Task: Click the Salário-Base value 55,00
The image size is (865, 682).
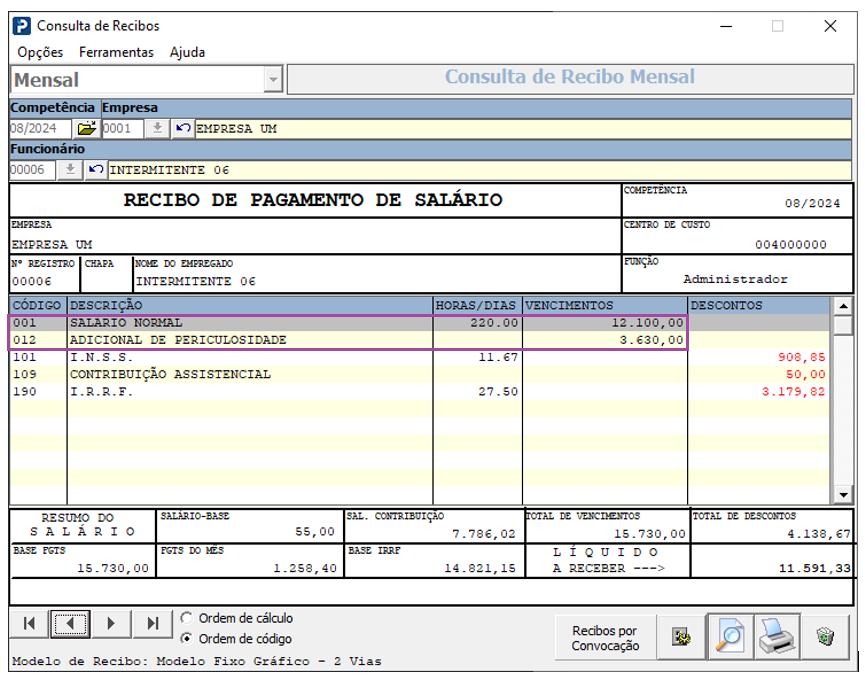Action: click(x=314, y=531)
